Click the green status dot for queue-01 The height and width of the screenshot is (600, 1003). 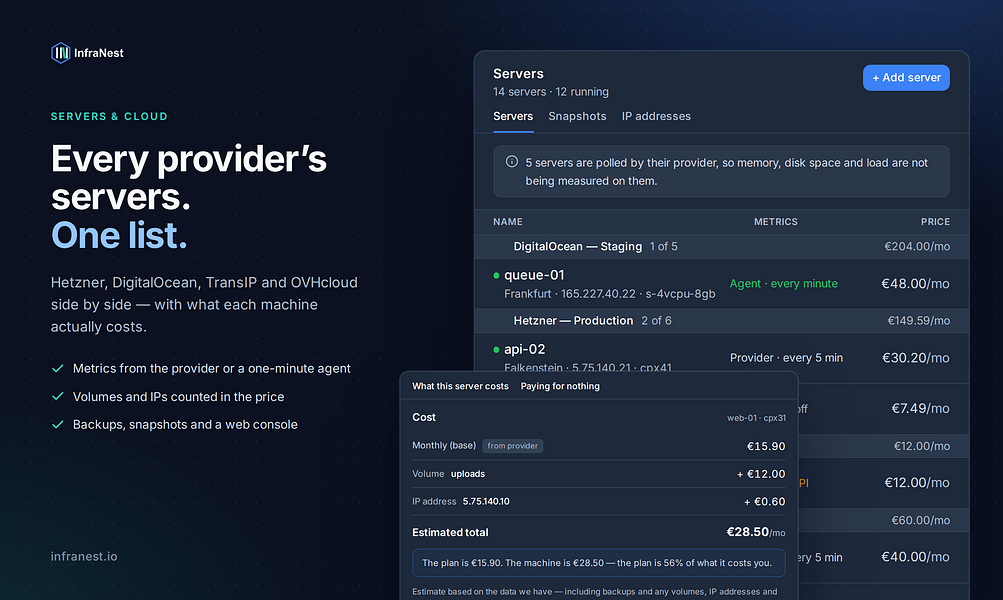[496, 276]
